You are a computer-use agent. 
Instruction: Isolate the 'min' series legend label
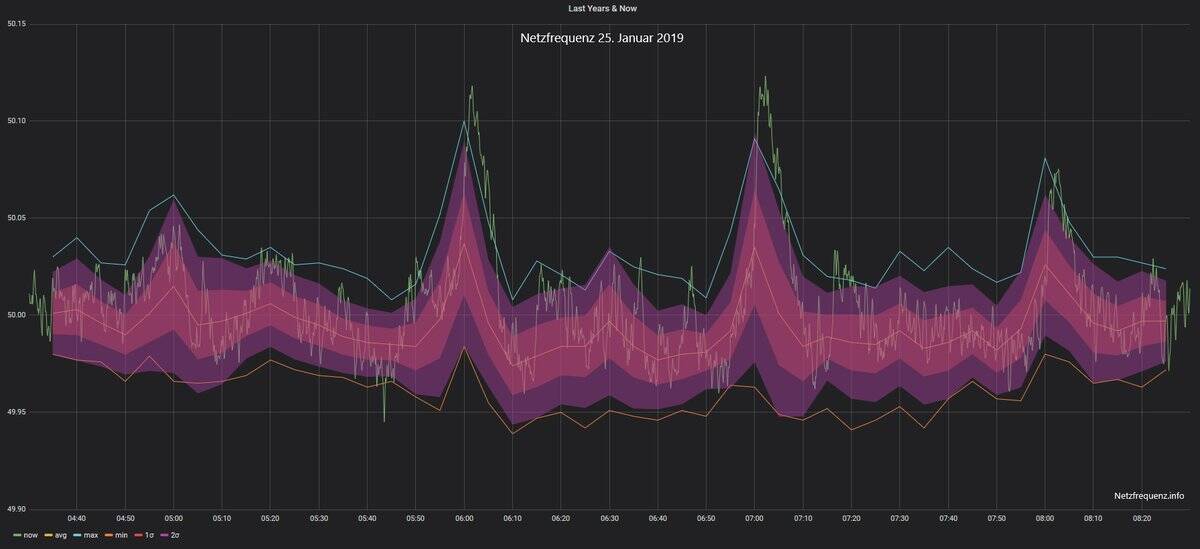pyautogui.click(x=121, y=536)
